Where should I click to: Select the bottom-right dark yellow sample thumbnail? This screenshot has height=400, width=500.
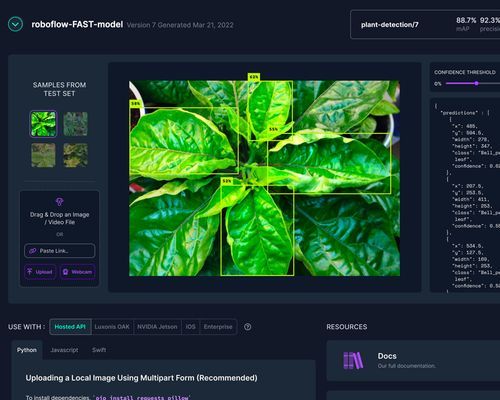[76, 155]
